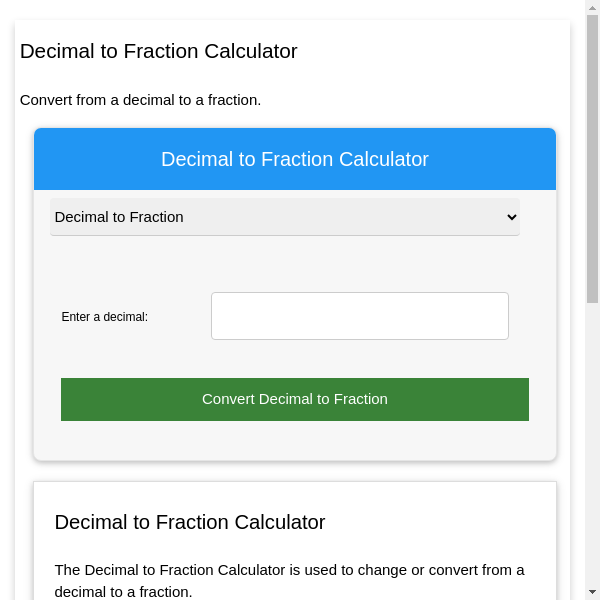Click the scrollbar down arrow
The image size is (600, 600).
[592, 592]
